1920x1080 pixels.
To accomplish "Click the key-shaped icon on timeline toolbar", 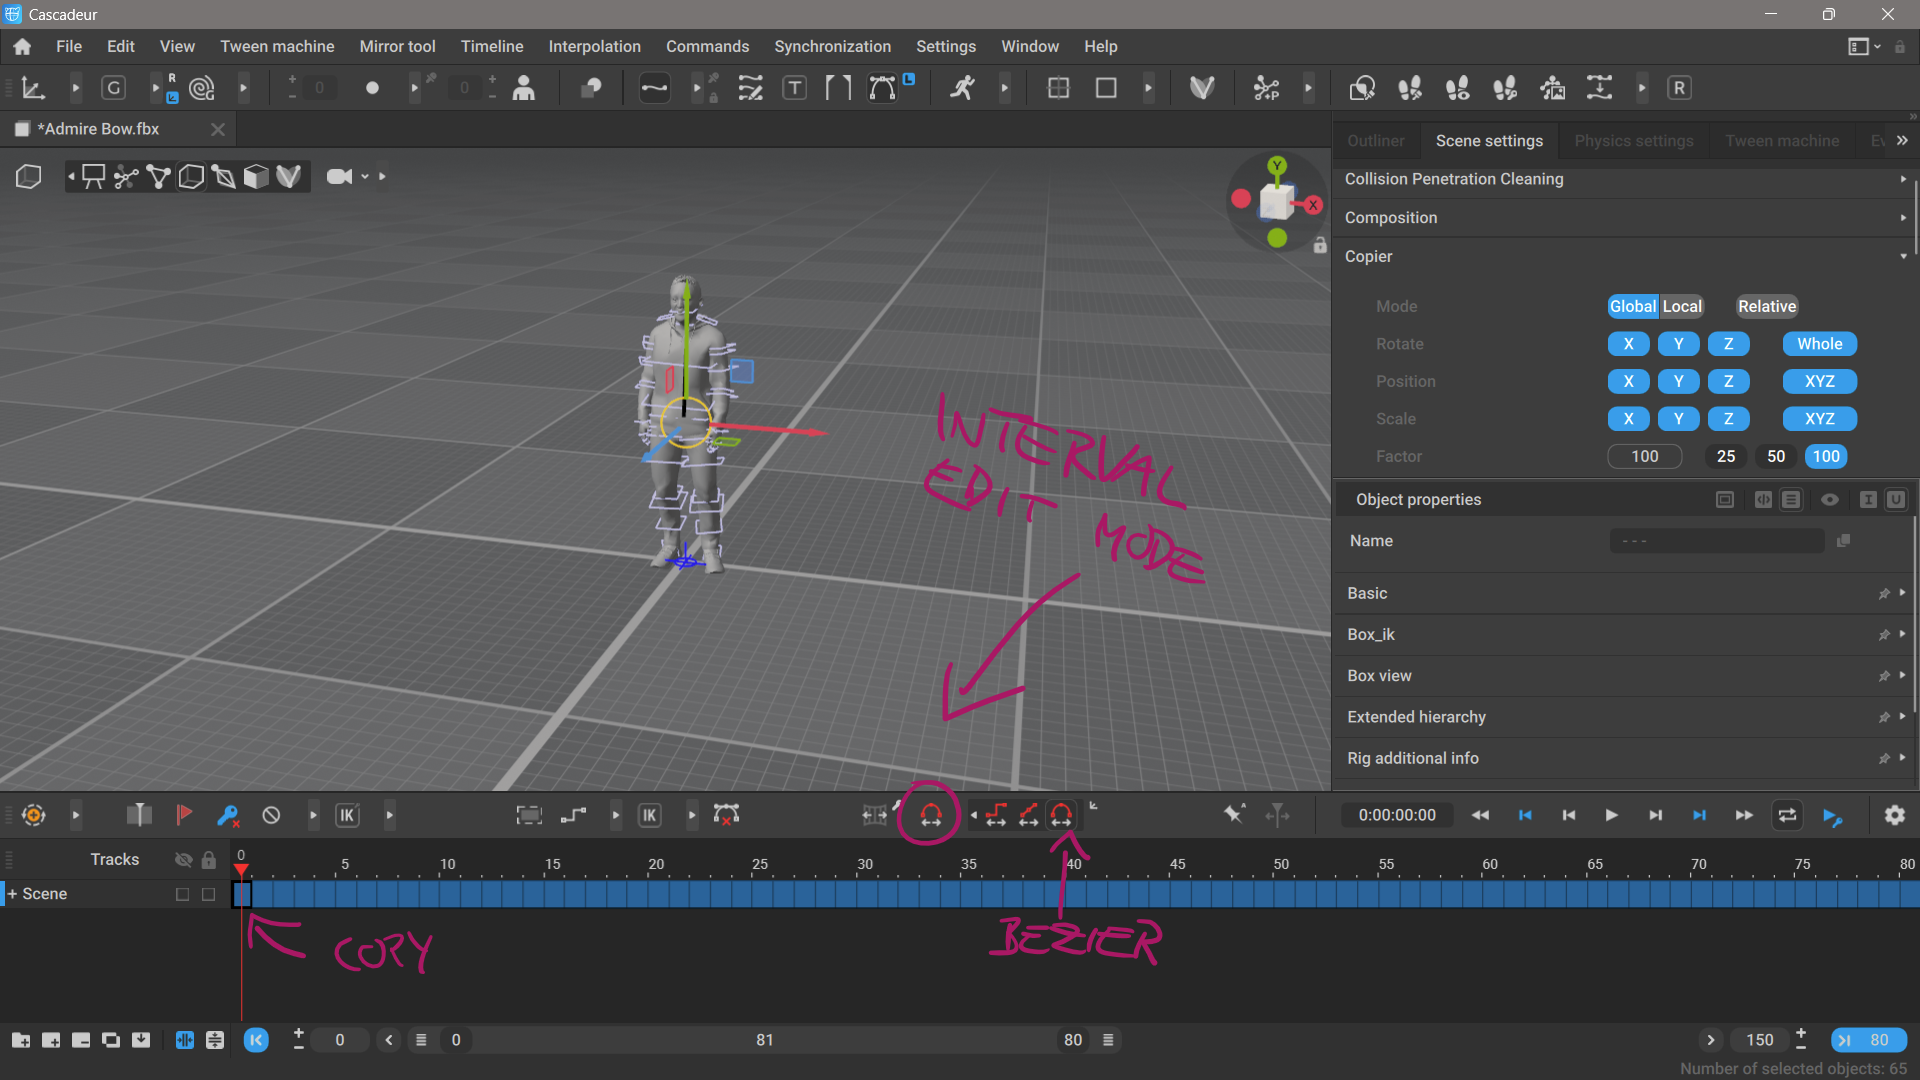I will click(227, 815).
